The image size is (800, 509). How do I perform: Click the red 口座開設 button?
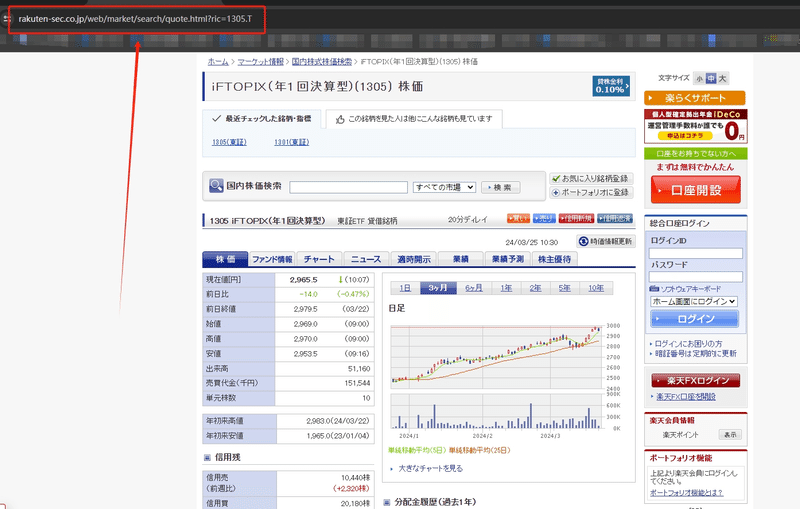coord(695,190)
